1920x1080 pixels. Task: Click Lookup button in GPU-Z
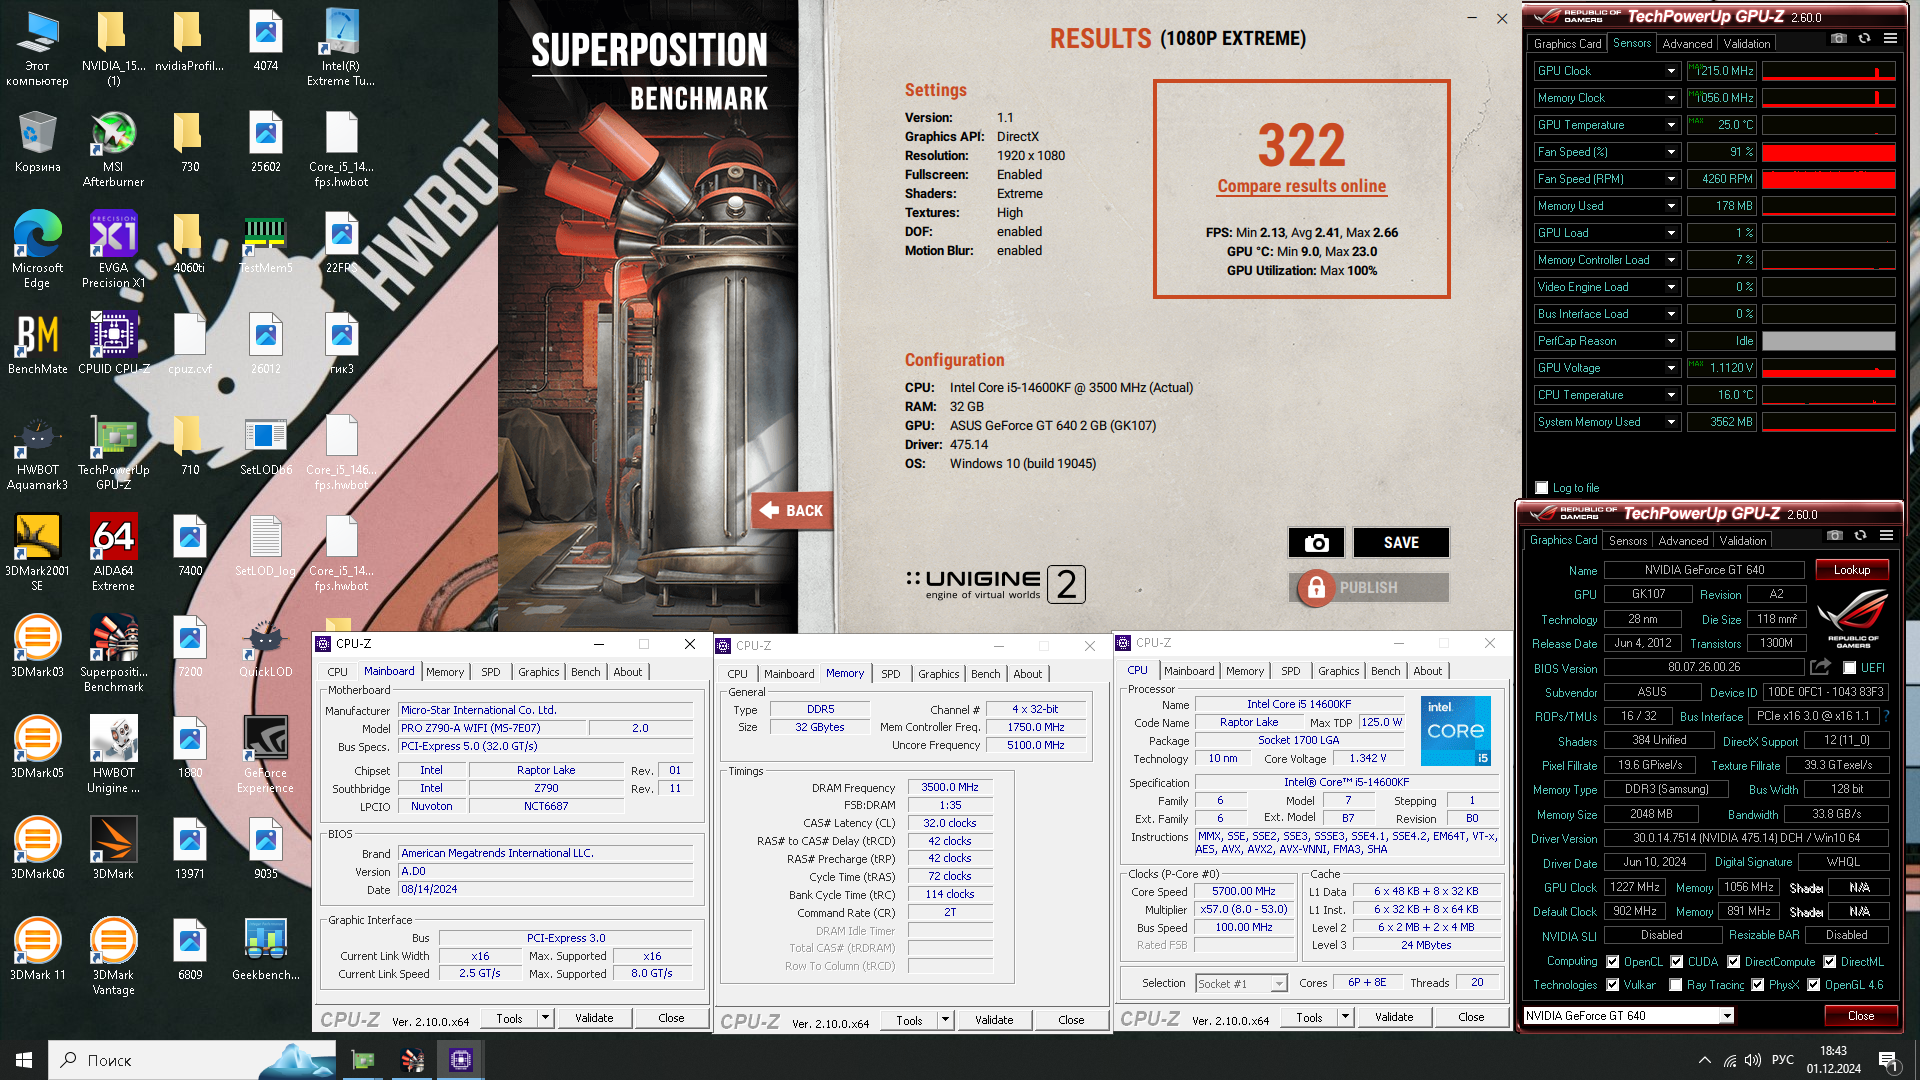pos(1851,570)
